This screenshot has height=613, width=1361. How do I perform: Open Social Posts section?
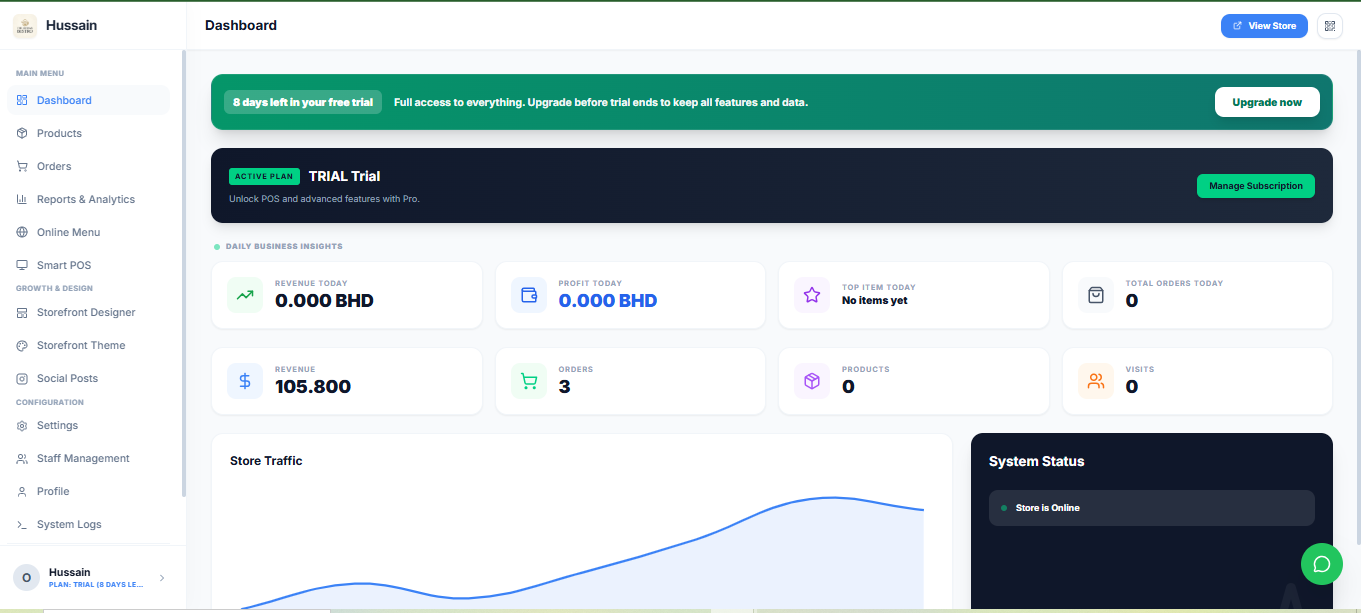coord(88,378)
